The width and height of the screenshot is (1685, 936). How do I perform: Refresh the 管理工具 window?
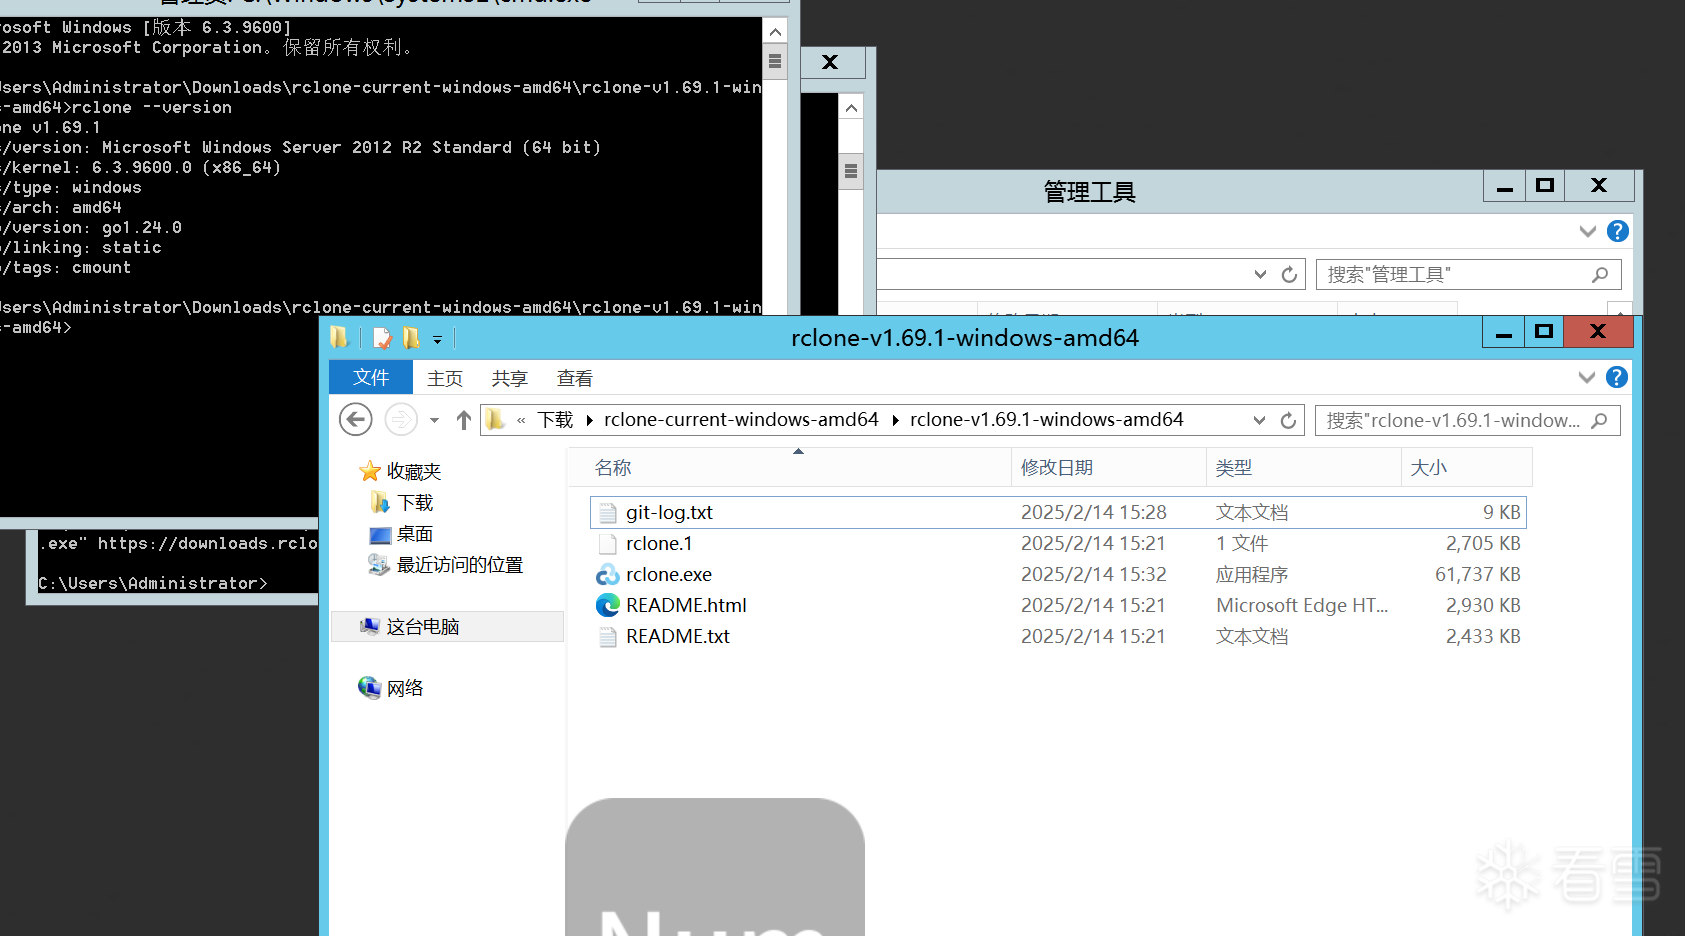coord(1289,274)
